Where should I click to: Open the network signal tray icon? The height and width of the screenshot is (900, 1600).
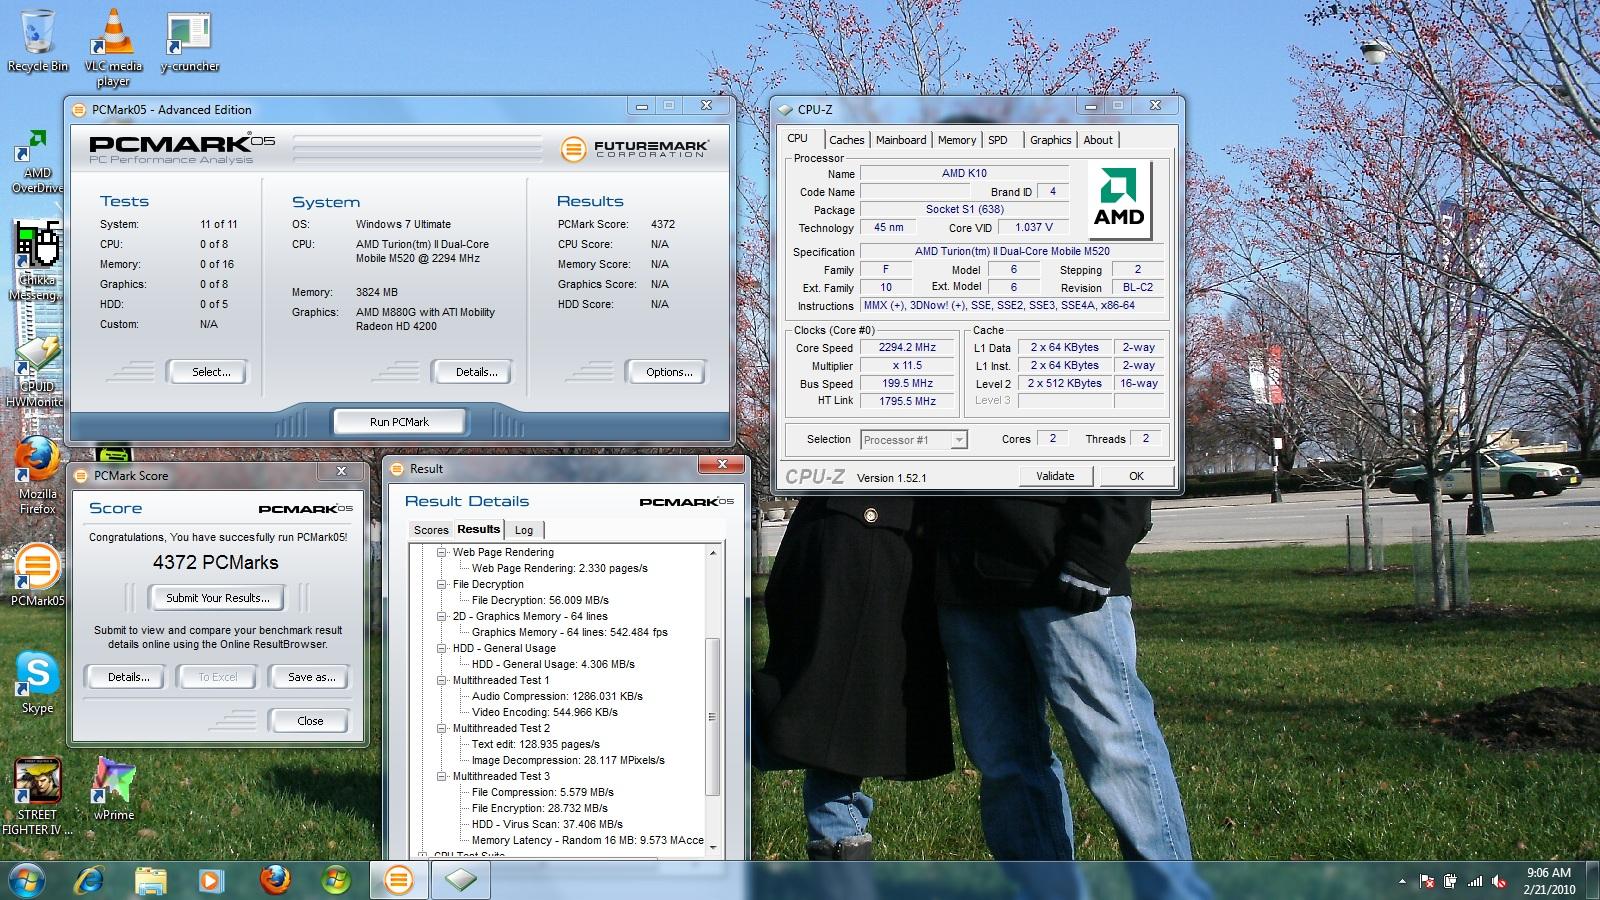tap(1475, 881)
